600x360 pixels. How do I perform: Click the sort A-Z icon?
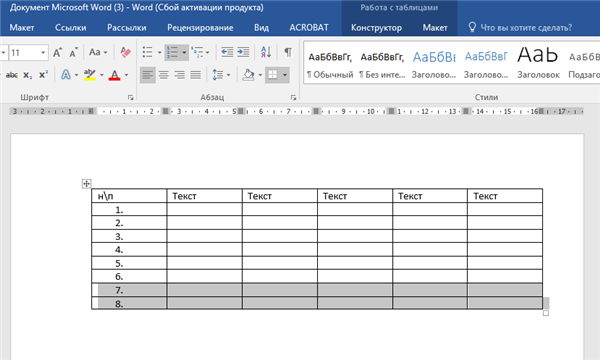[266, 52]
